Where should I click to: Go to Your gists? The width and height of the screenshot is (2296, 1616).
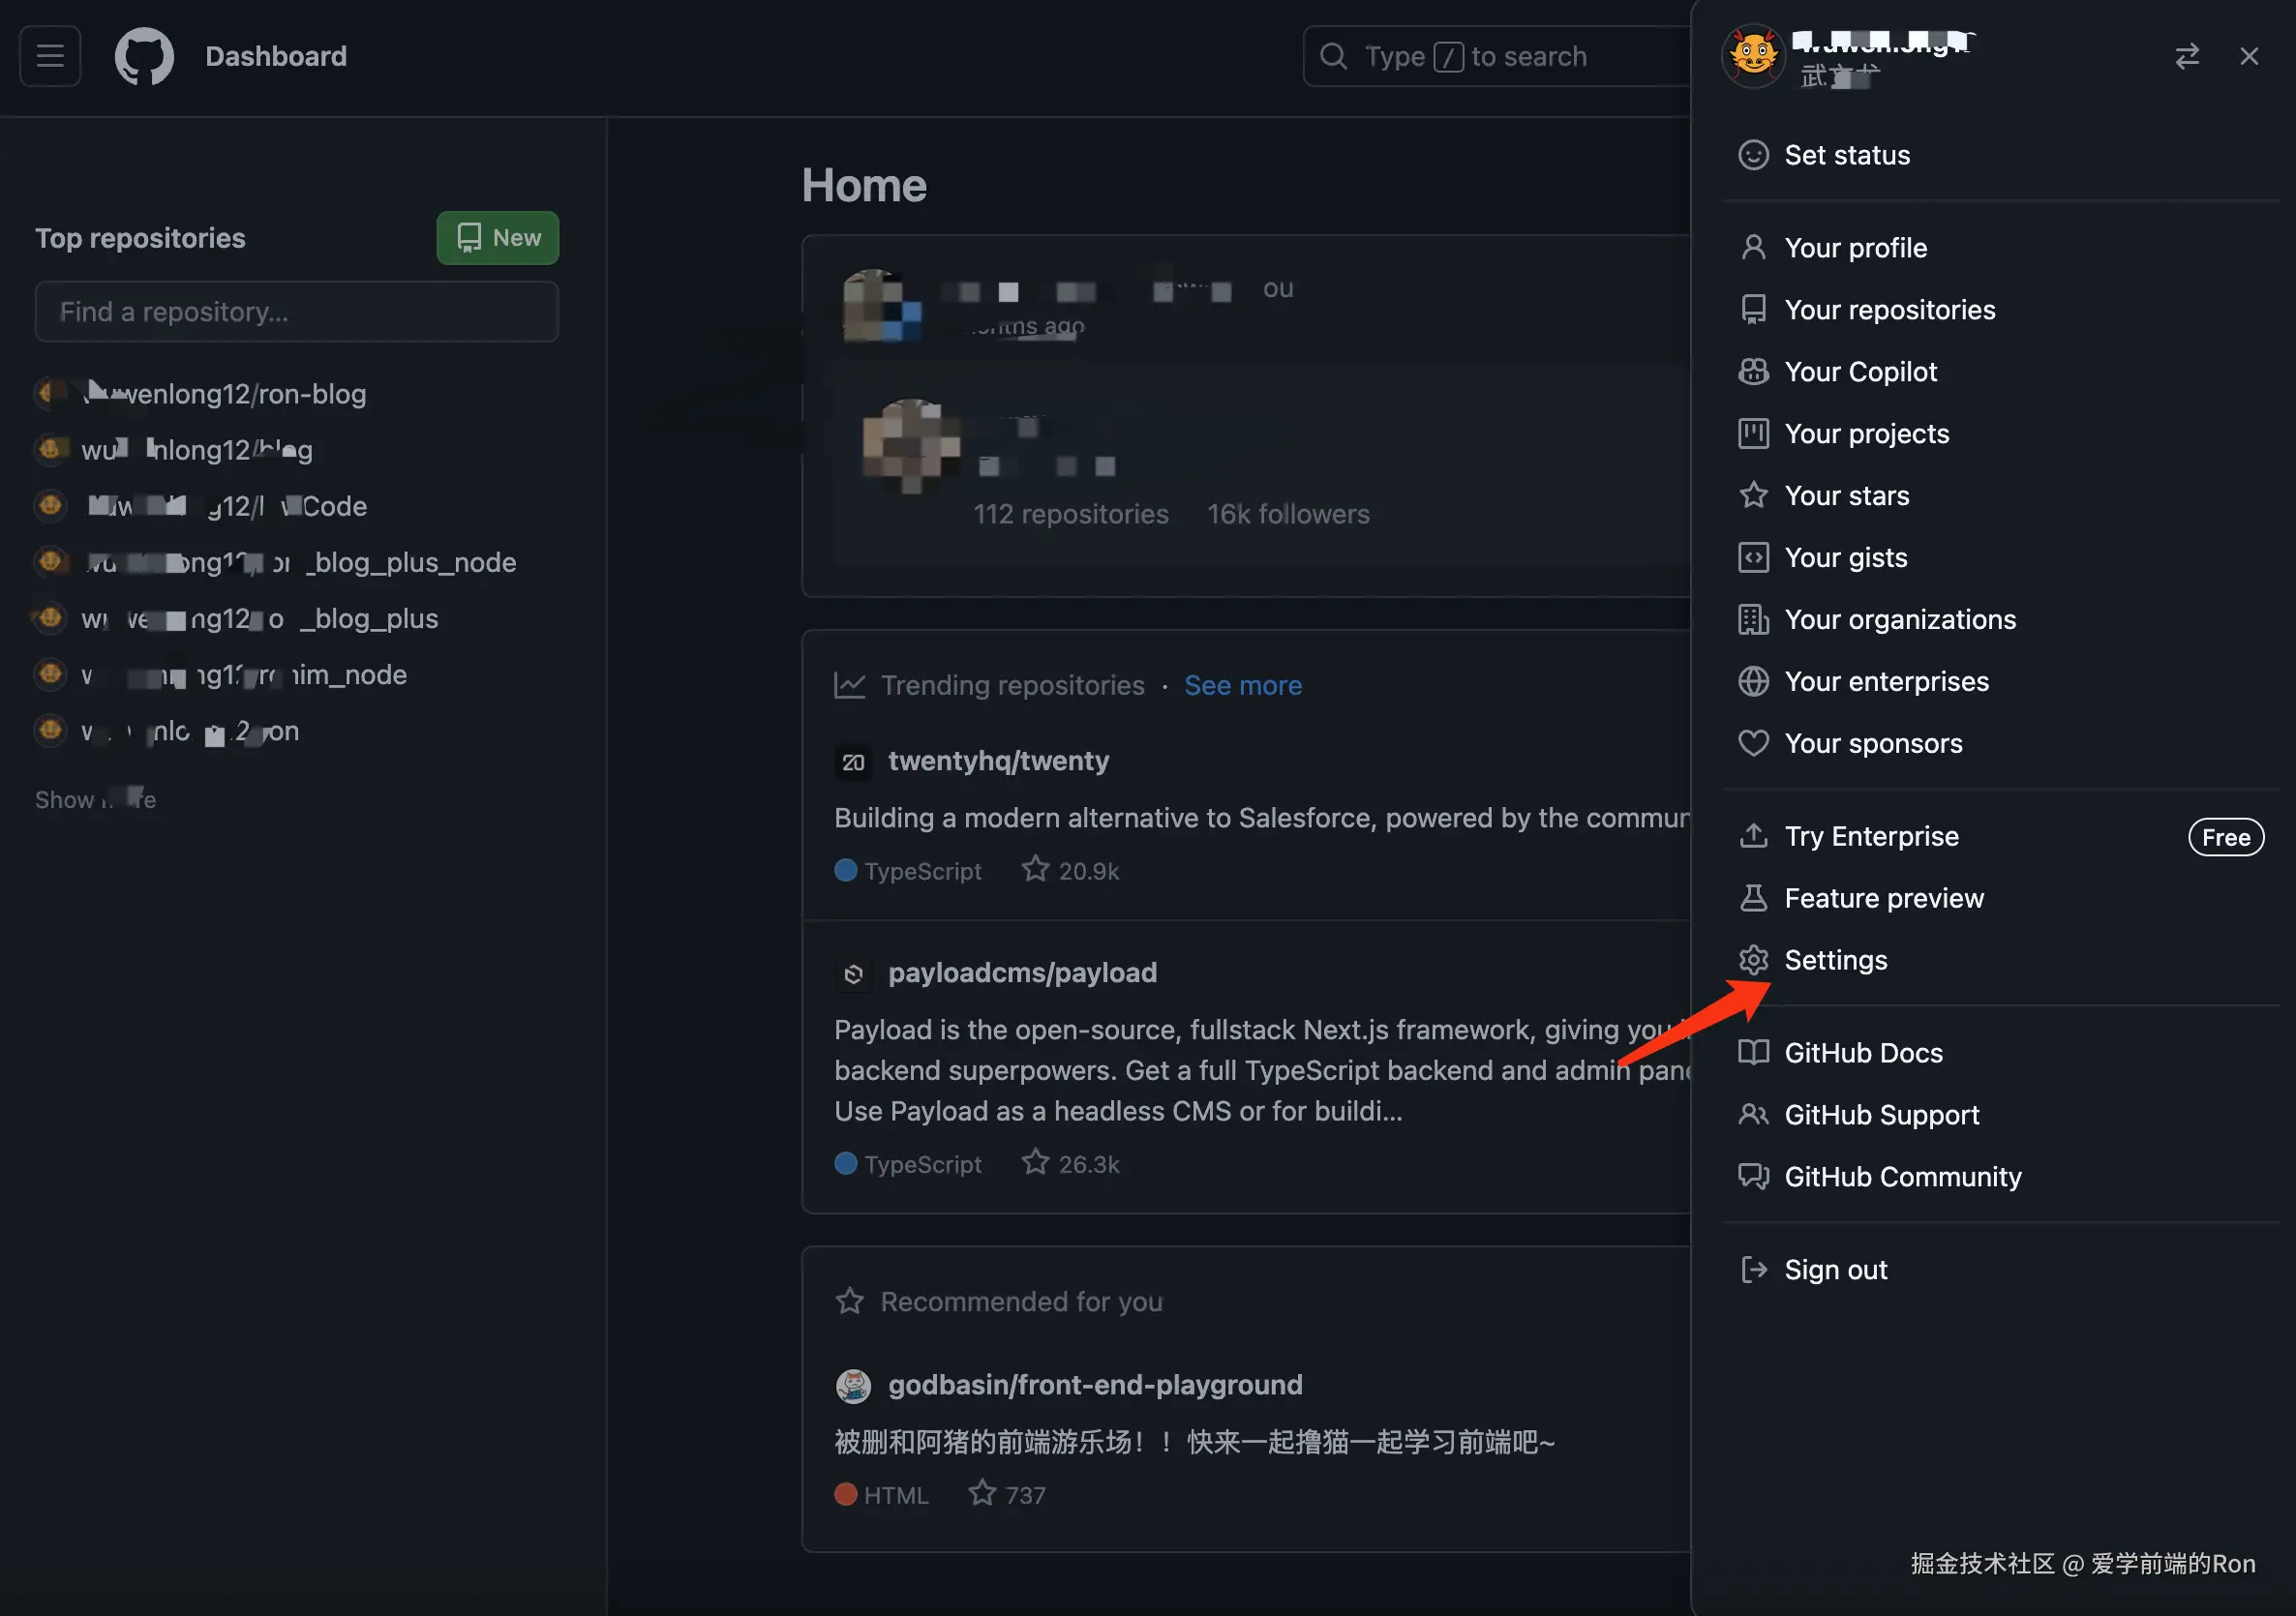pyautogui.click(x=1845, y=558)
